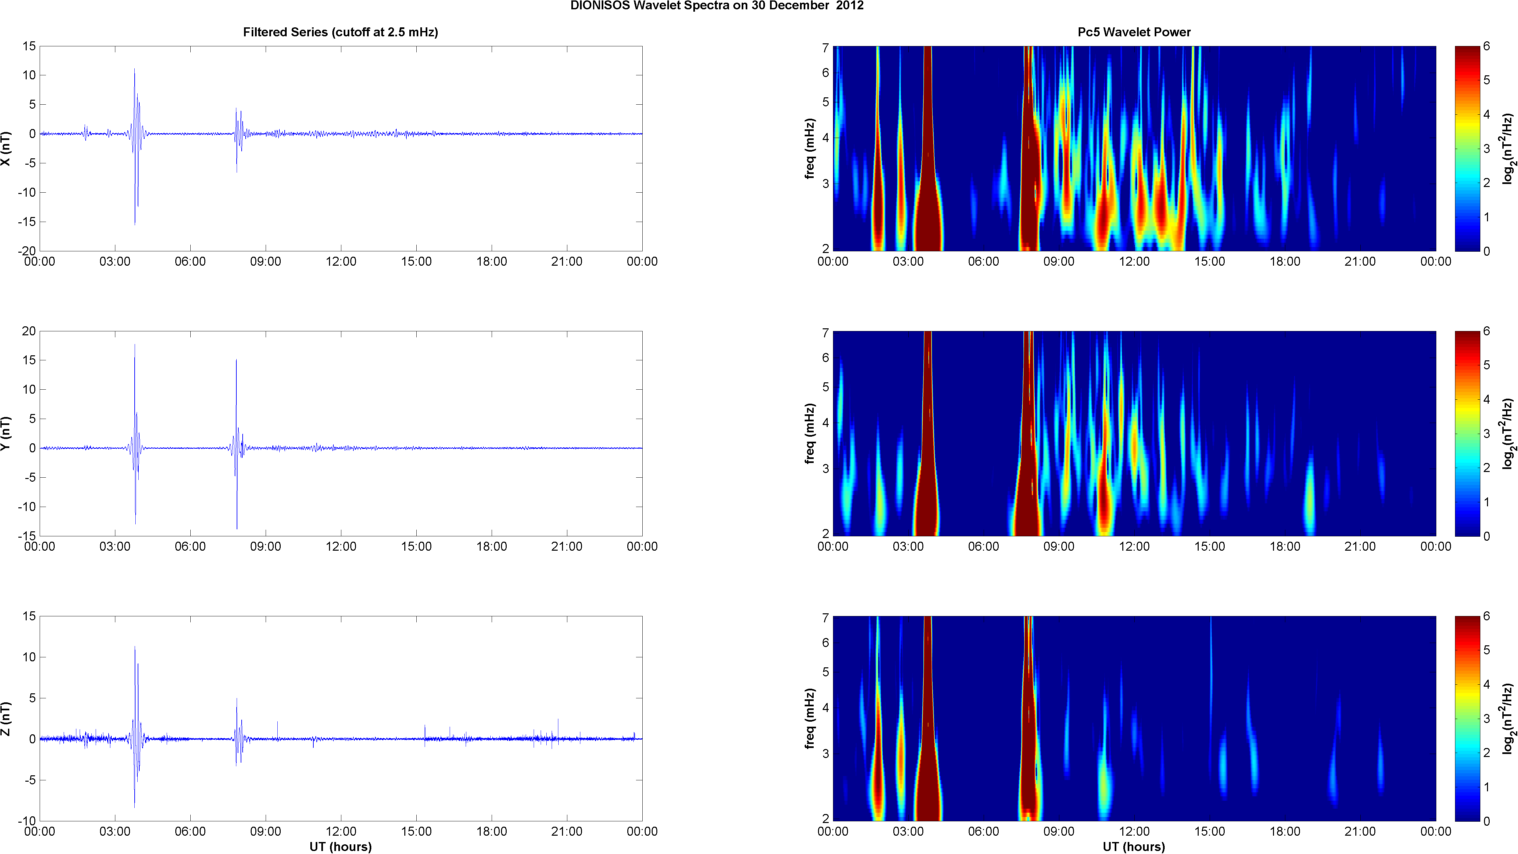Click UT (hours) label below bottom wavelet spectrogram
1518x854 pixels.
tap(1134, 847)
